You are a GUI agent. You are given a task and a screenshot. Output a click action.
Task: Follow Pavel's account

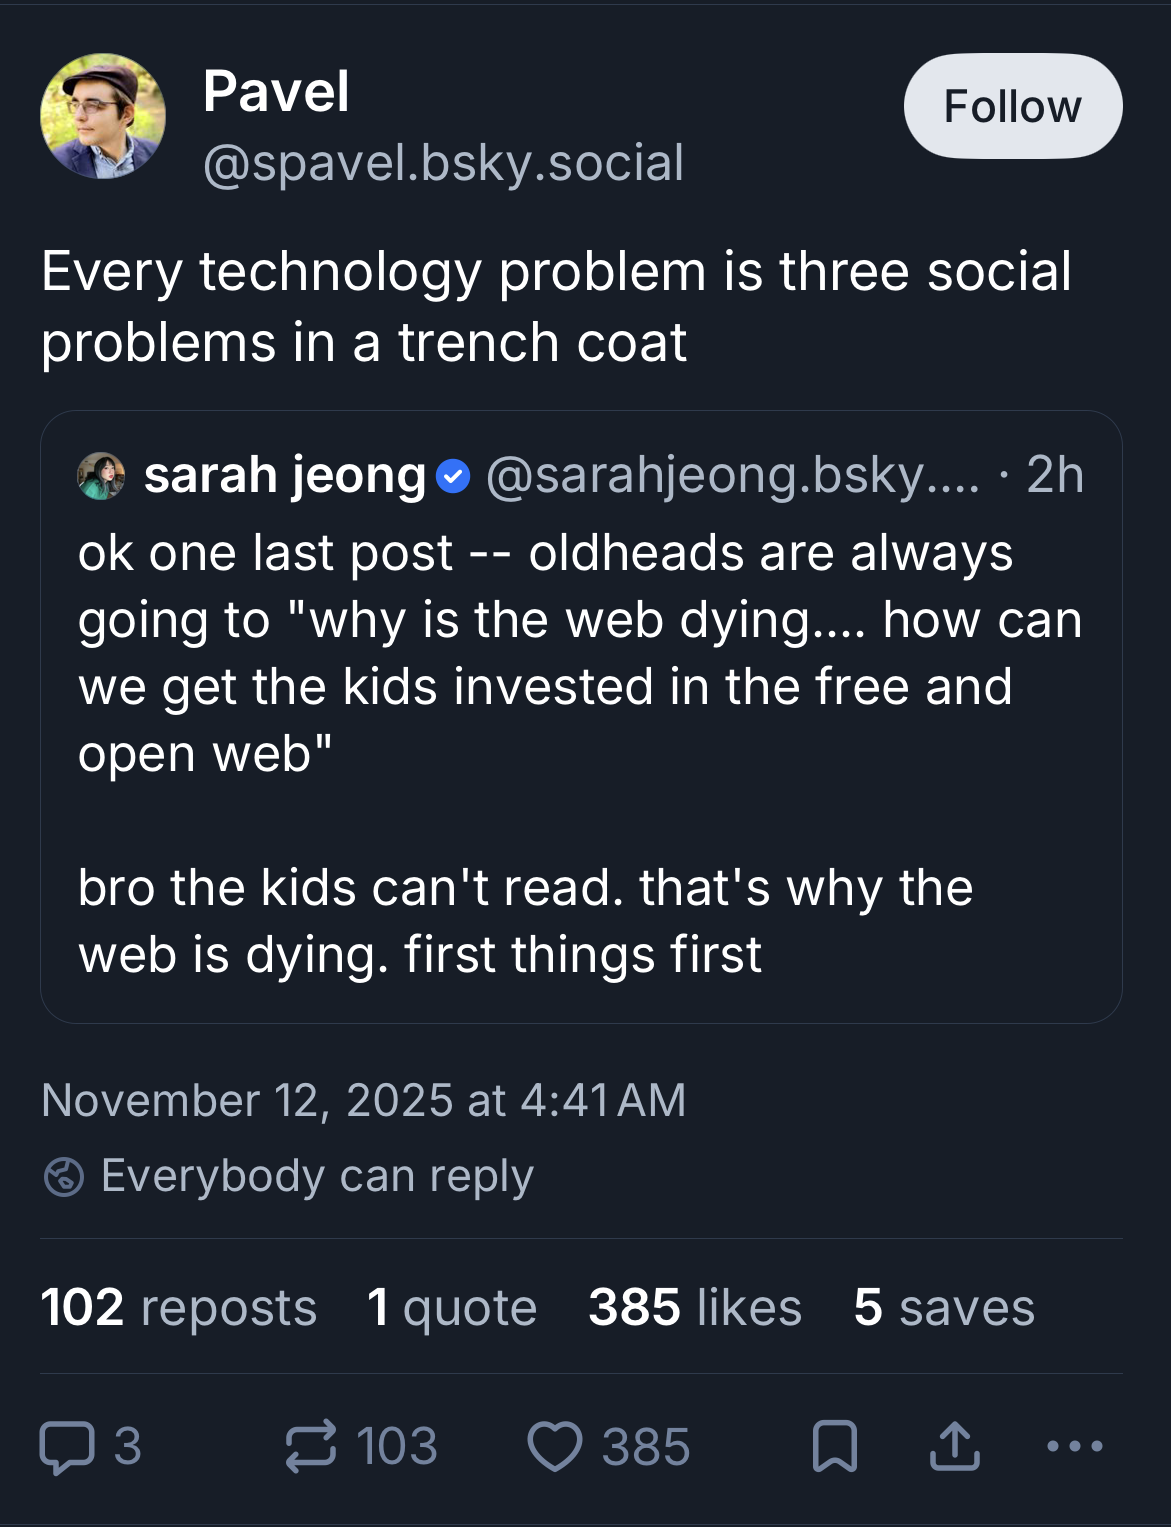(x=1012, y=106)
